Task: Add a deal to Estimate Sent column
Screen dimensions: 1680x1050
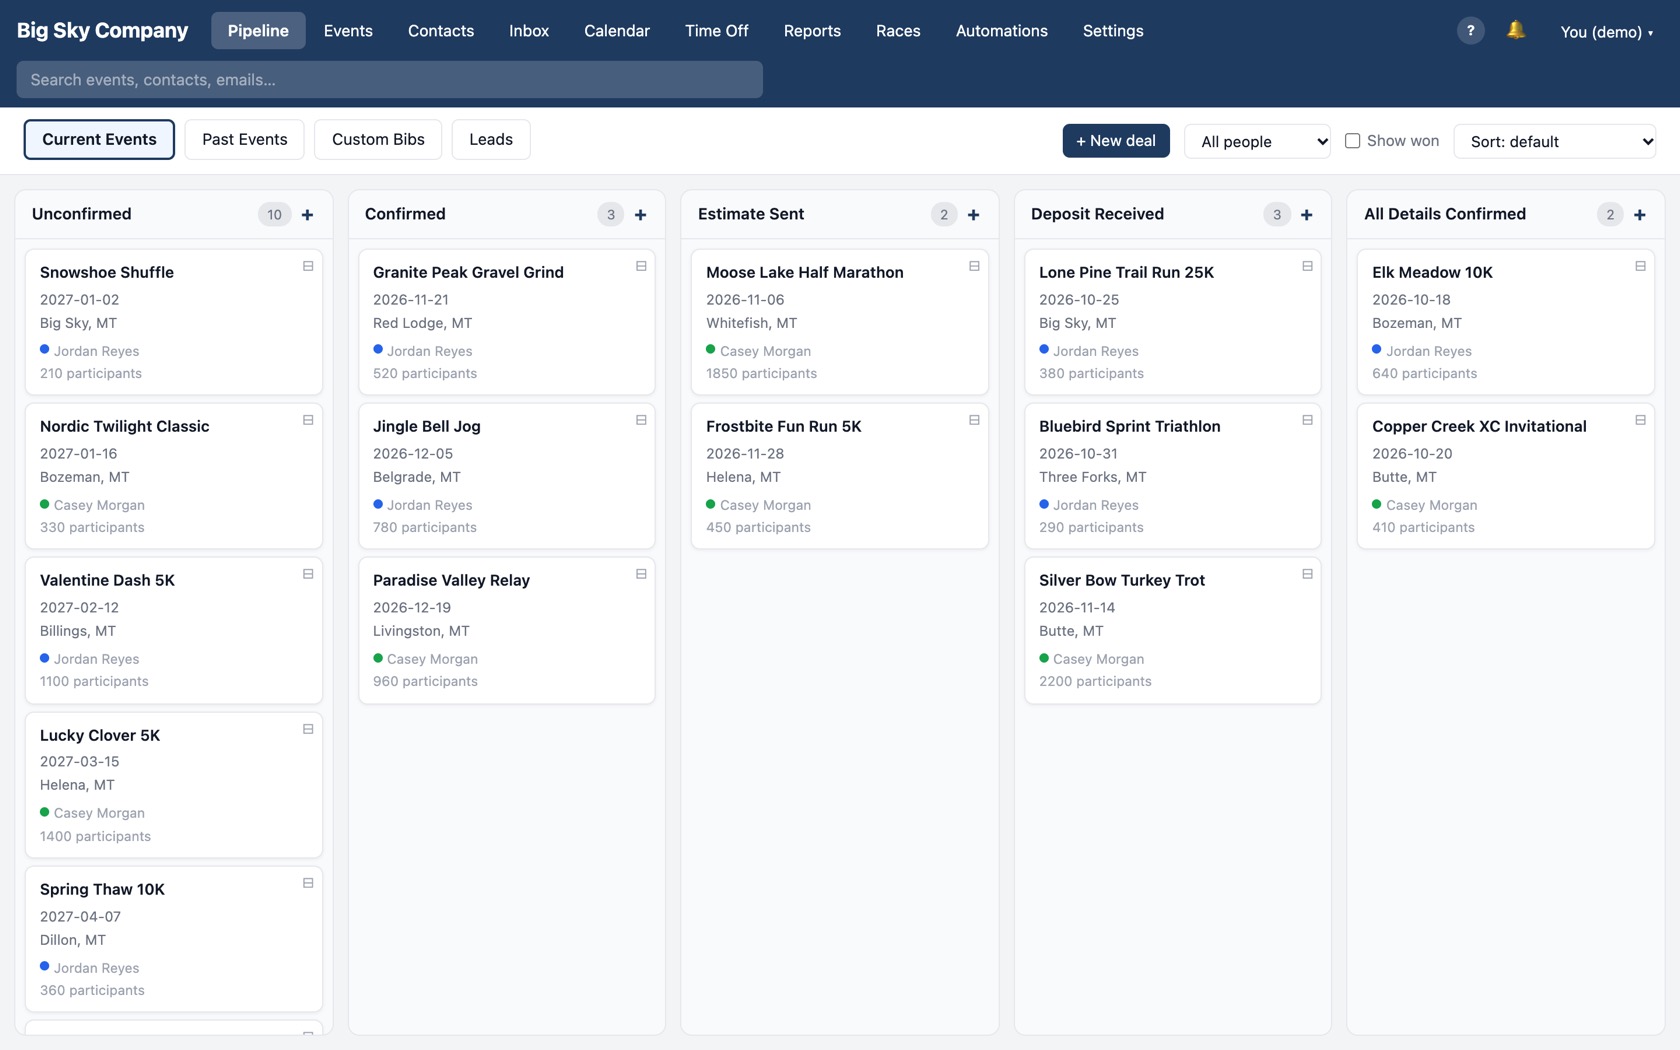Action: click(x=973, y=215)
